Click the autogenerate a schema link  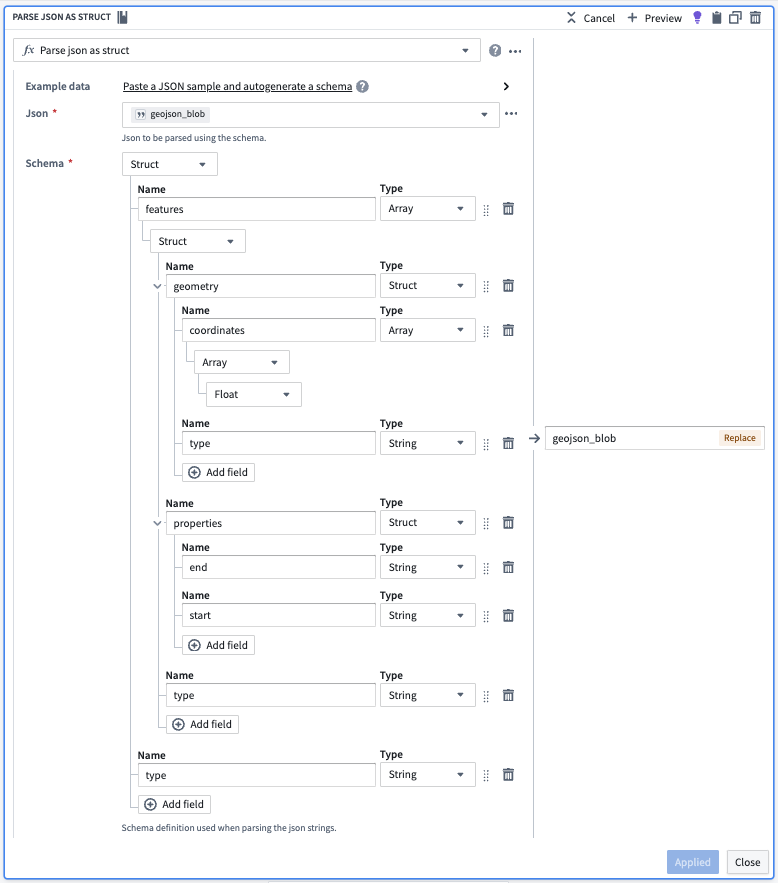point(238,86)
